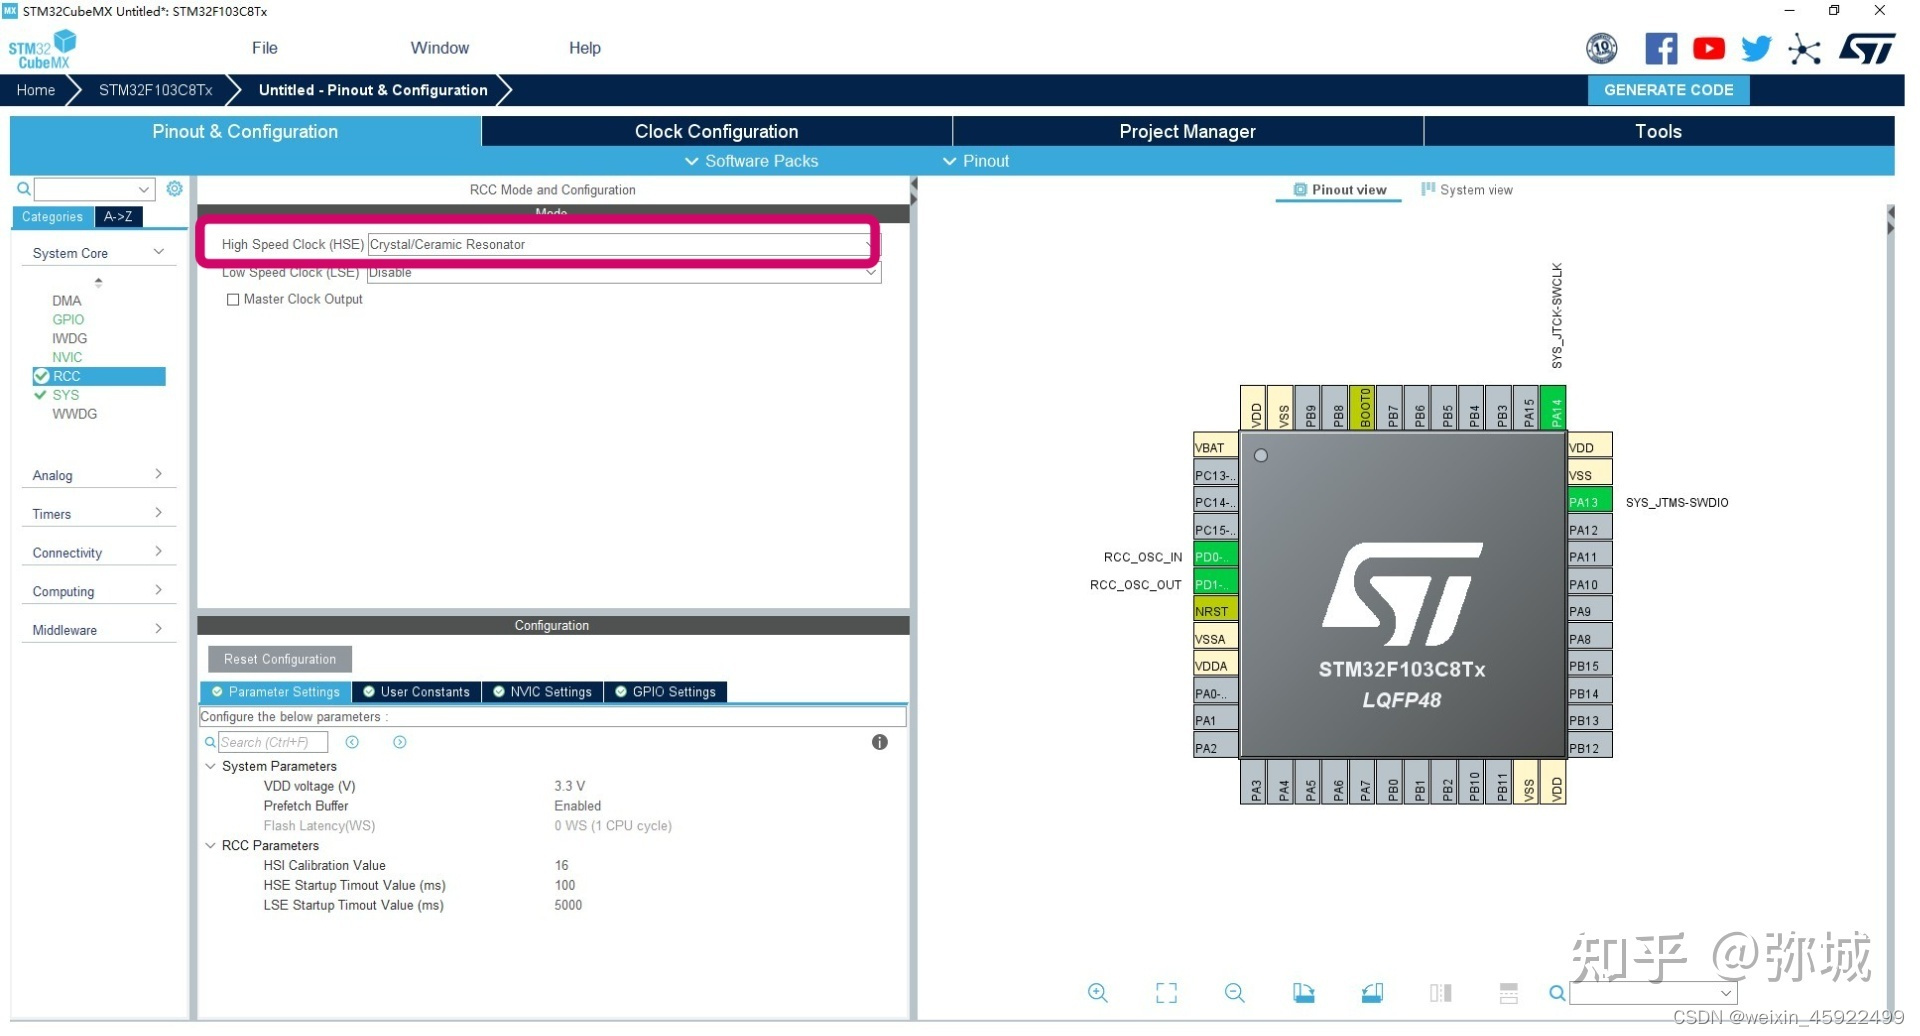Screen dimensions: 1920x1036
Task: Select green pin PA14 on the chip
Action: coord(1554,408)
